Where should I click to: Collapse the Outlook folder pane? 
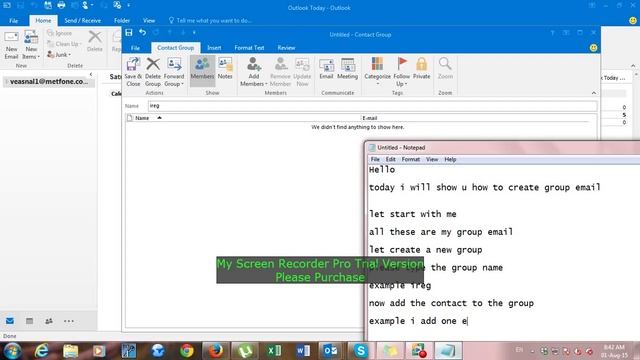(91, 74)
